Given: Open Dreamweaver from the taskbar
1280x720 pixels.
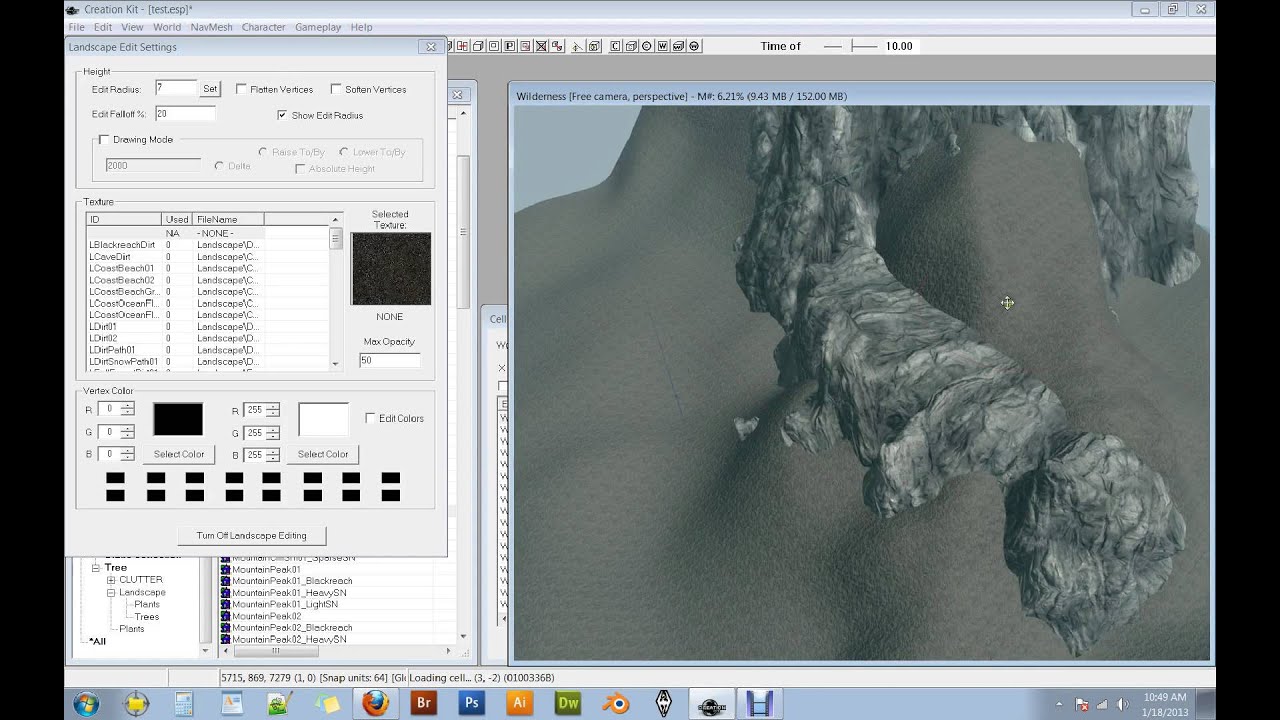Looking at the screenshot, I should click(568, 703).
